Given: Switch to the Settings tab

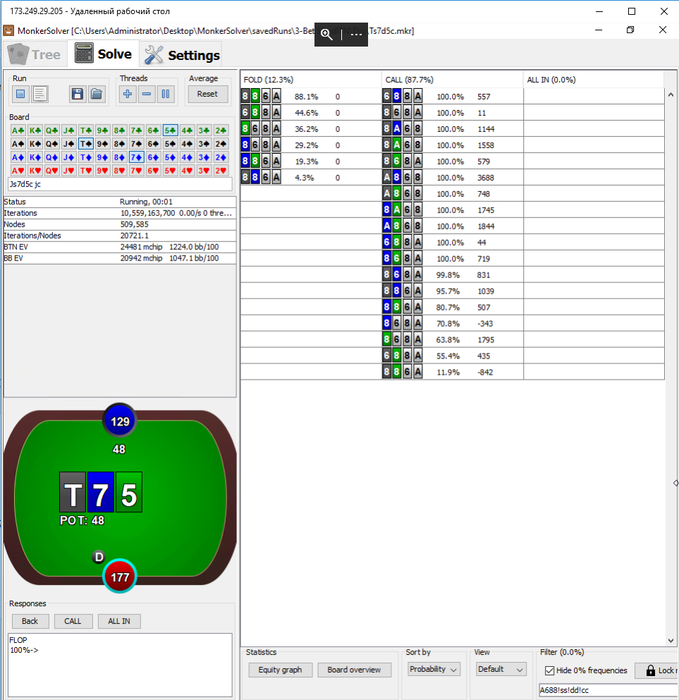Looking at the screenshot, I should pyautogui.click(x=182, y=54).
